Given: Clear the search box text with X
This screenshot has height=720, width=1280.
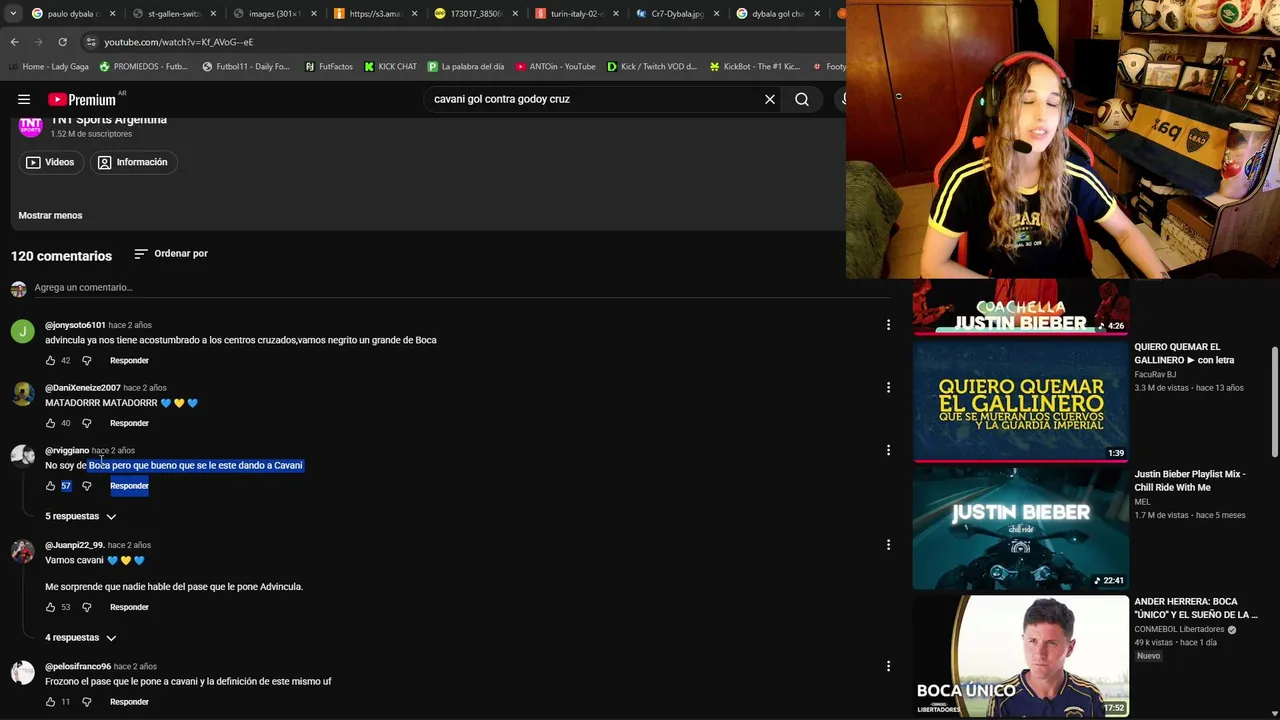Looking at the screenshot, I should coord(770,99).
